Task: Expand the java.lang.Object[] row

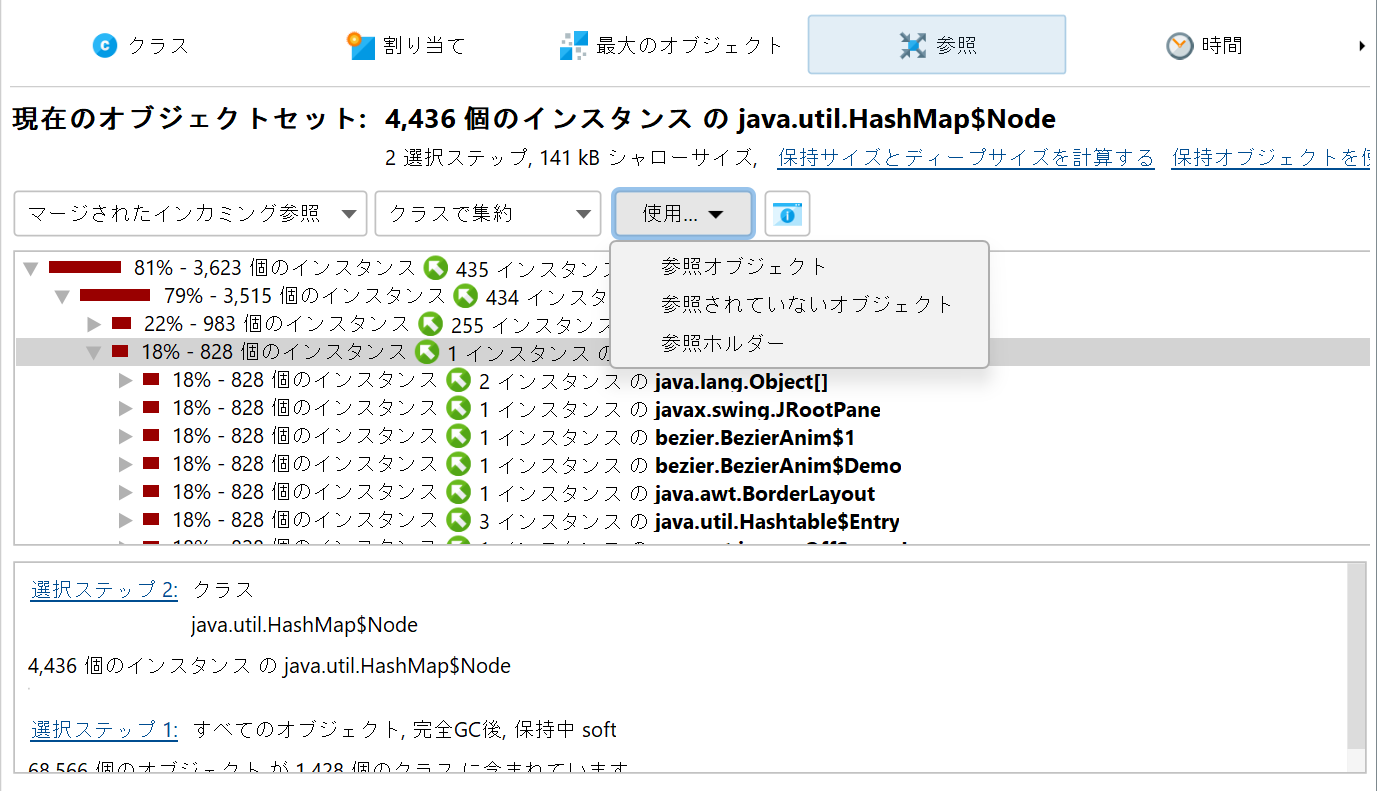Action: point(126,380)
